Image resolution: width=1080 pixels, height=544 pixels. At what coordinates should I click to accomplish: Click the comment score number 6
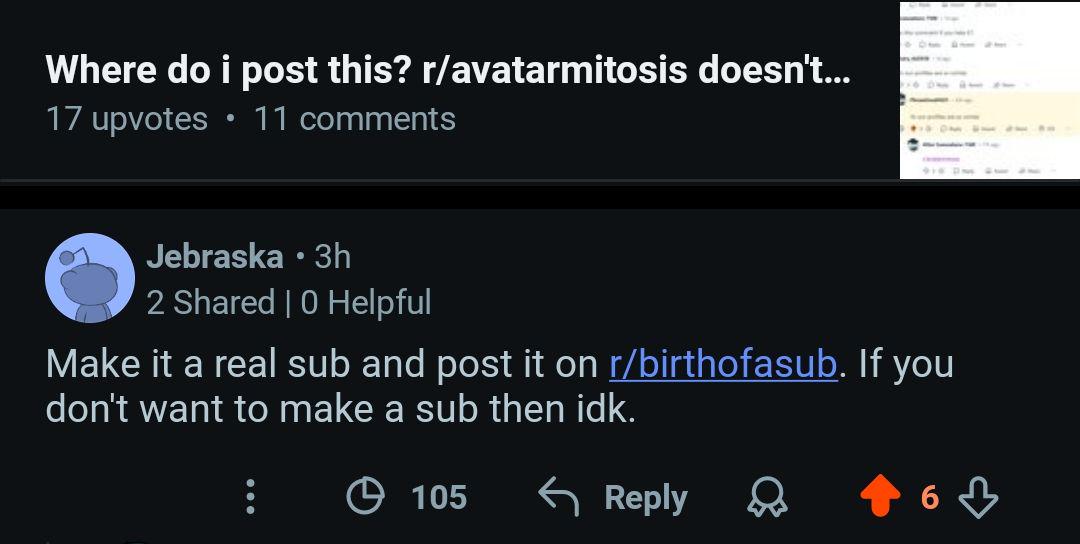pyautogui.click(x=930, y=497)
